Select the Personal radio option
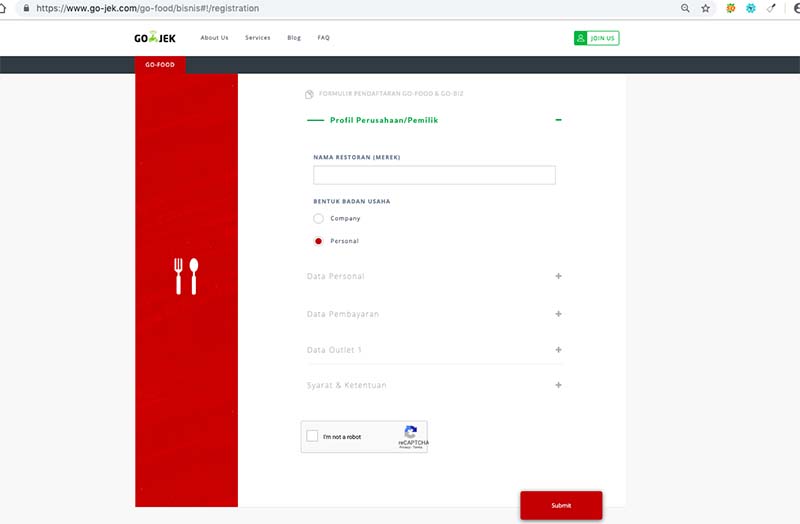Screen dimensions: 800x524 pos(318,241)
